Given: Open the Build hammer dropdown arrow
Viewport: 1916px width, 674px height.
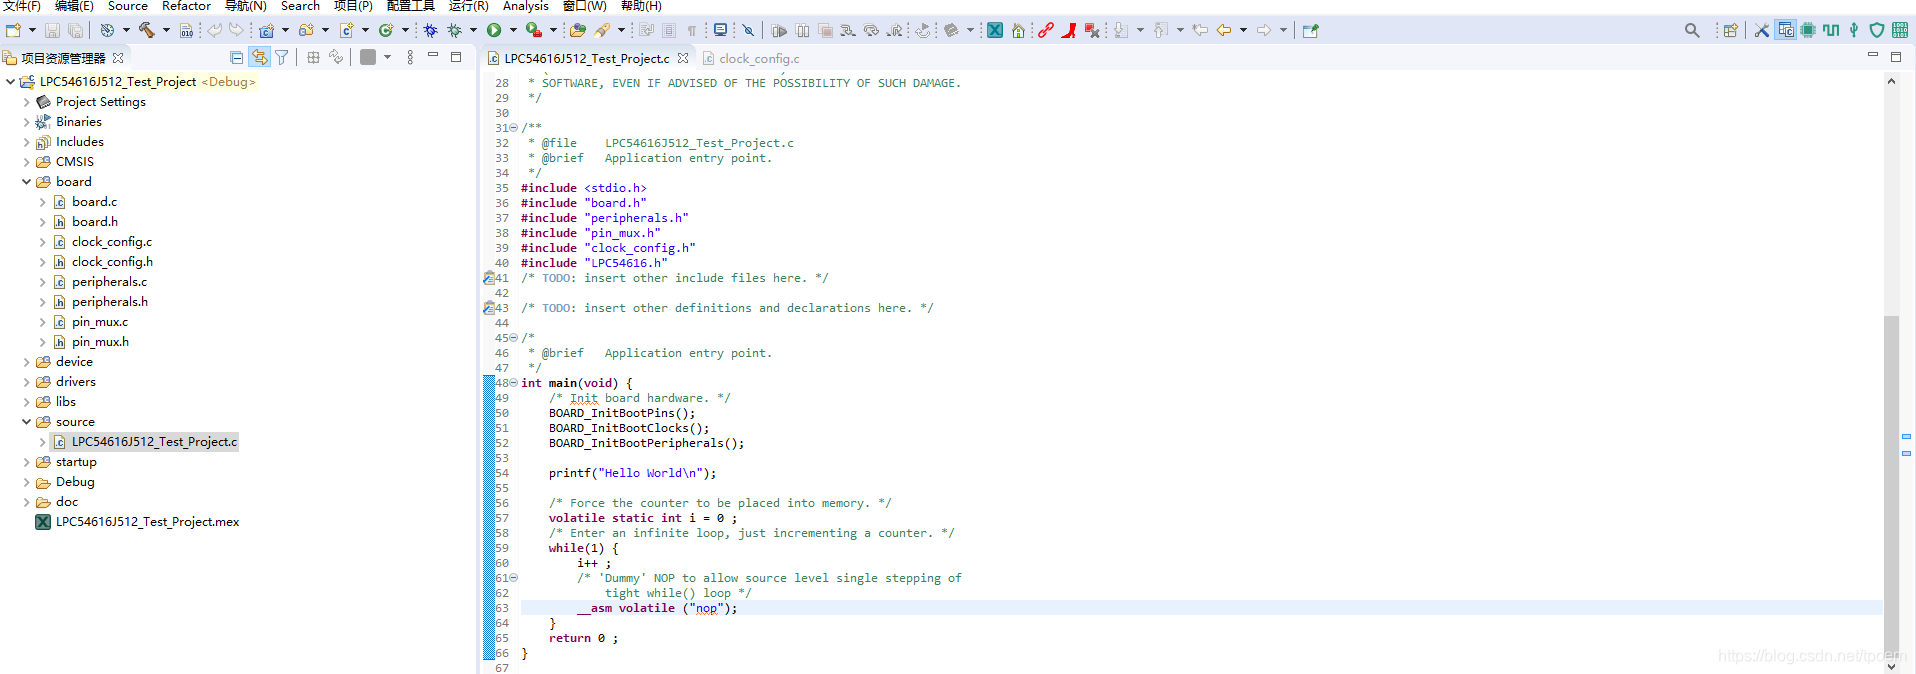Looking at the screenshot, I should pos(166,30).
